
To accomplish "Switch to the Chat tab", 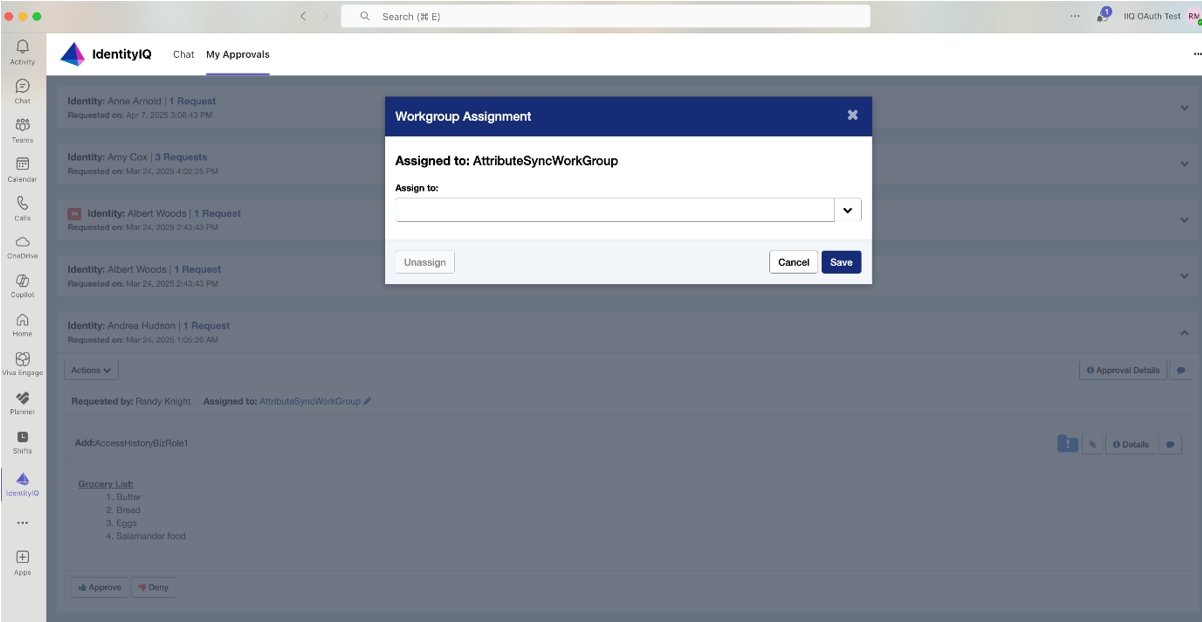I will [x=183, y=55].
